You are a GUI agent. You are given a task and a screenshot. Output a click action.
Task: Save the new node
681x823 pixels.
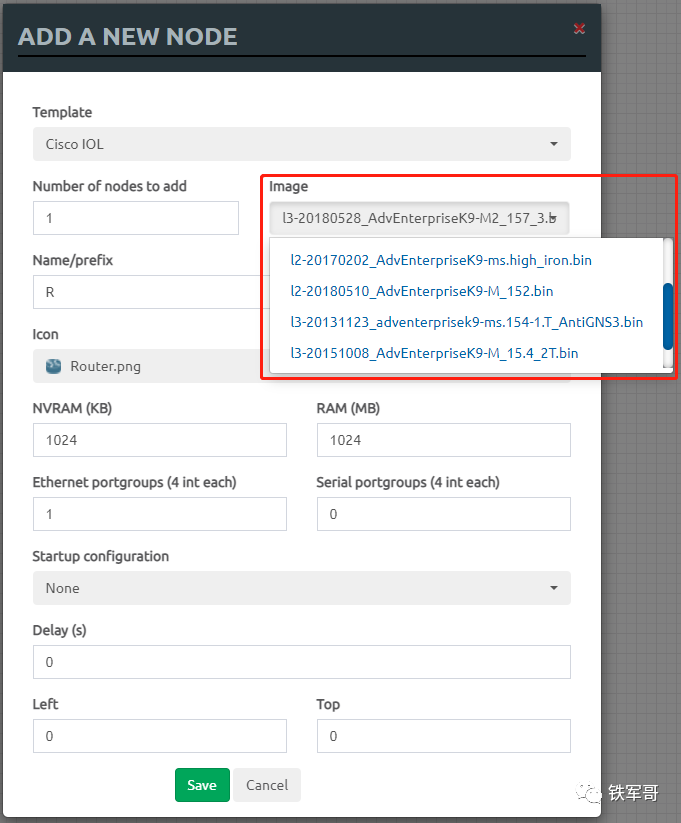(202, 785)
